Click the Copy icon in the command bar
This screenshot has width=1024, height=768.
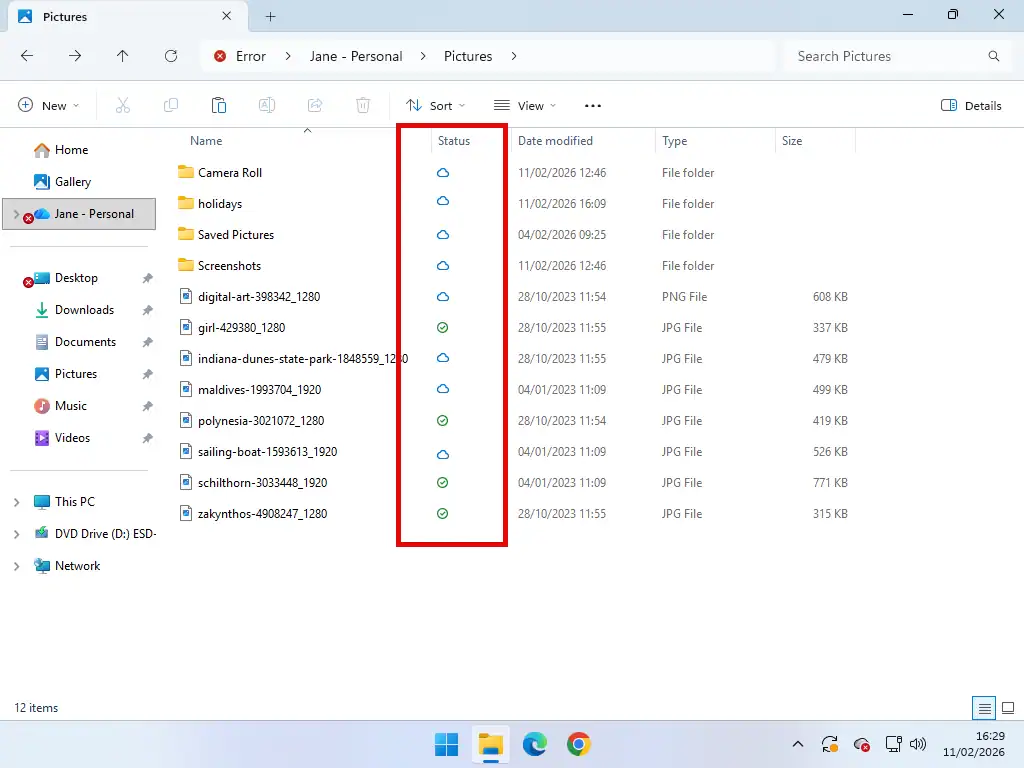171,105
